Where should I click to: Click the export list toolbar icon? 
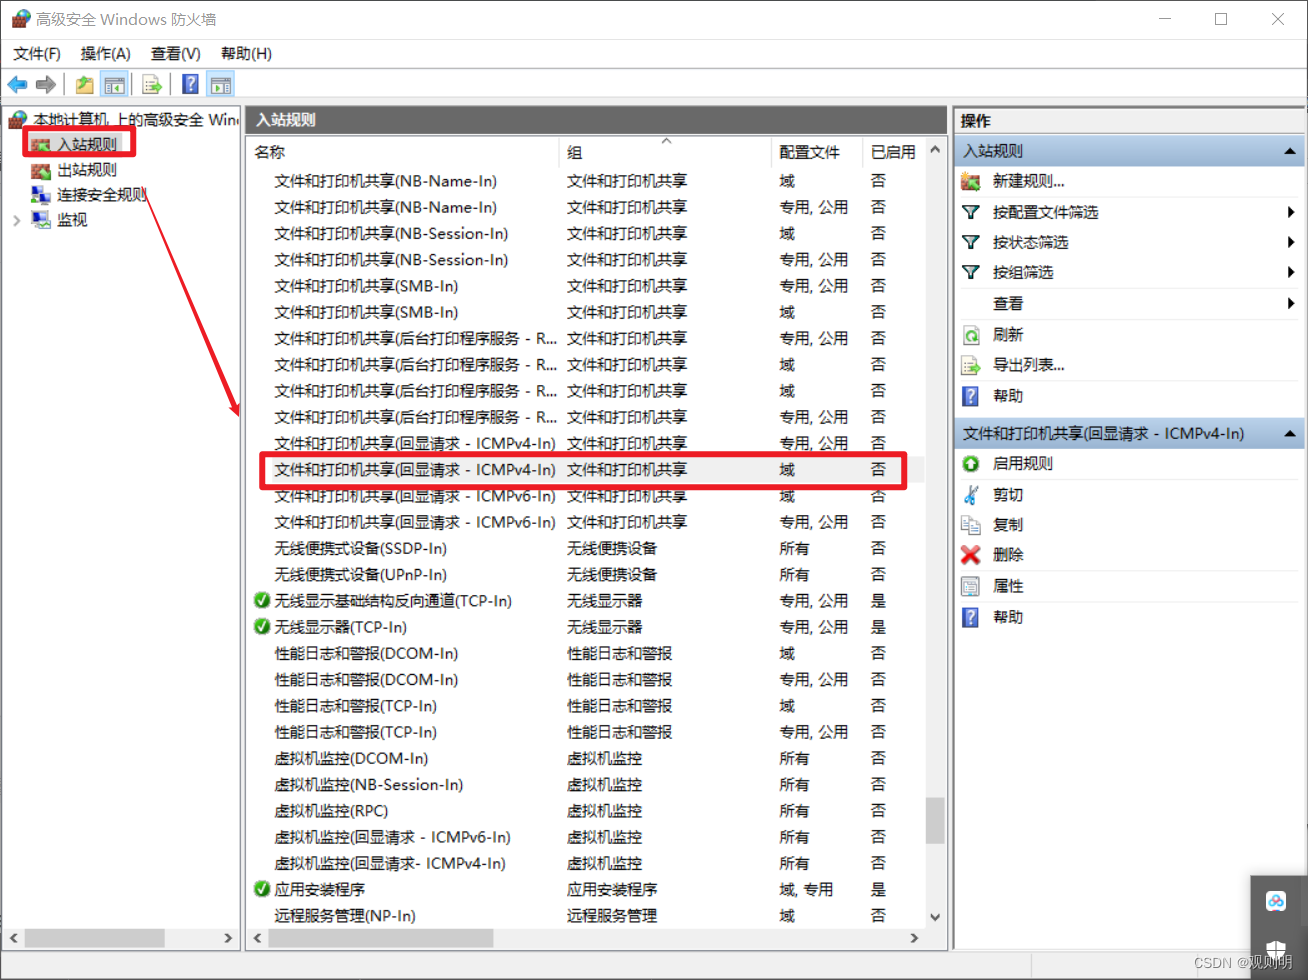click(152, 85)
